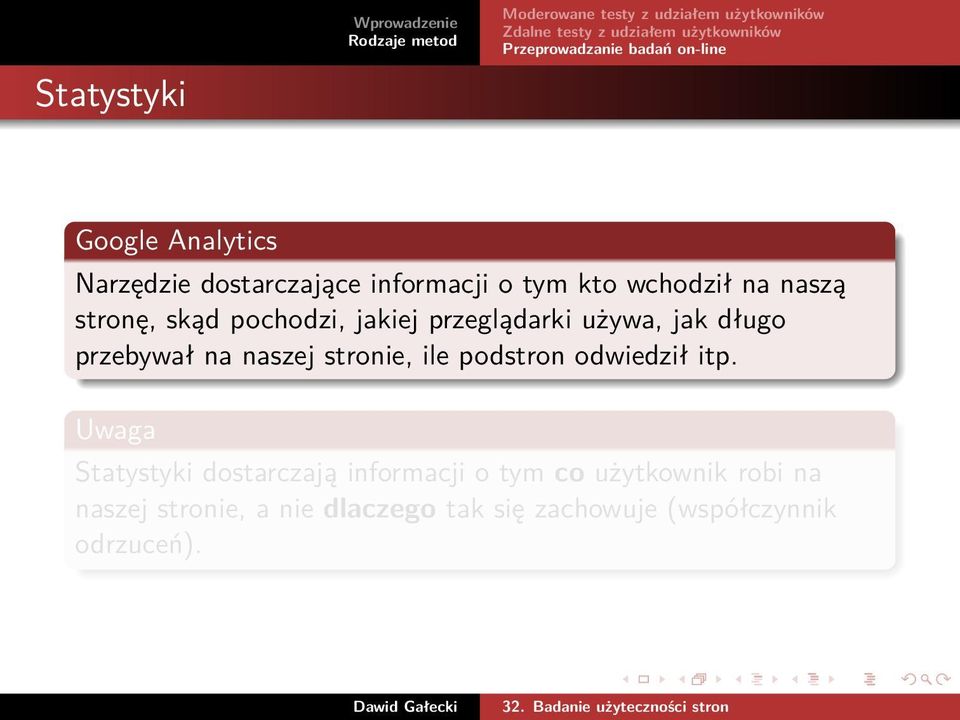Jump to Zdalne testy z udziałem użytkowników
The height and width of the screenshot is (720, 960).
click(x=642, y=32)
